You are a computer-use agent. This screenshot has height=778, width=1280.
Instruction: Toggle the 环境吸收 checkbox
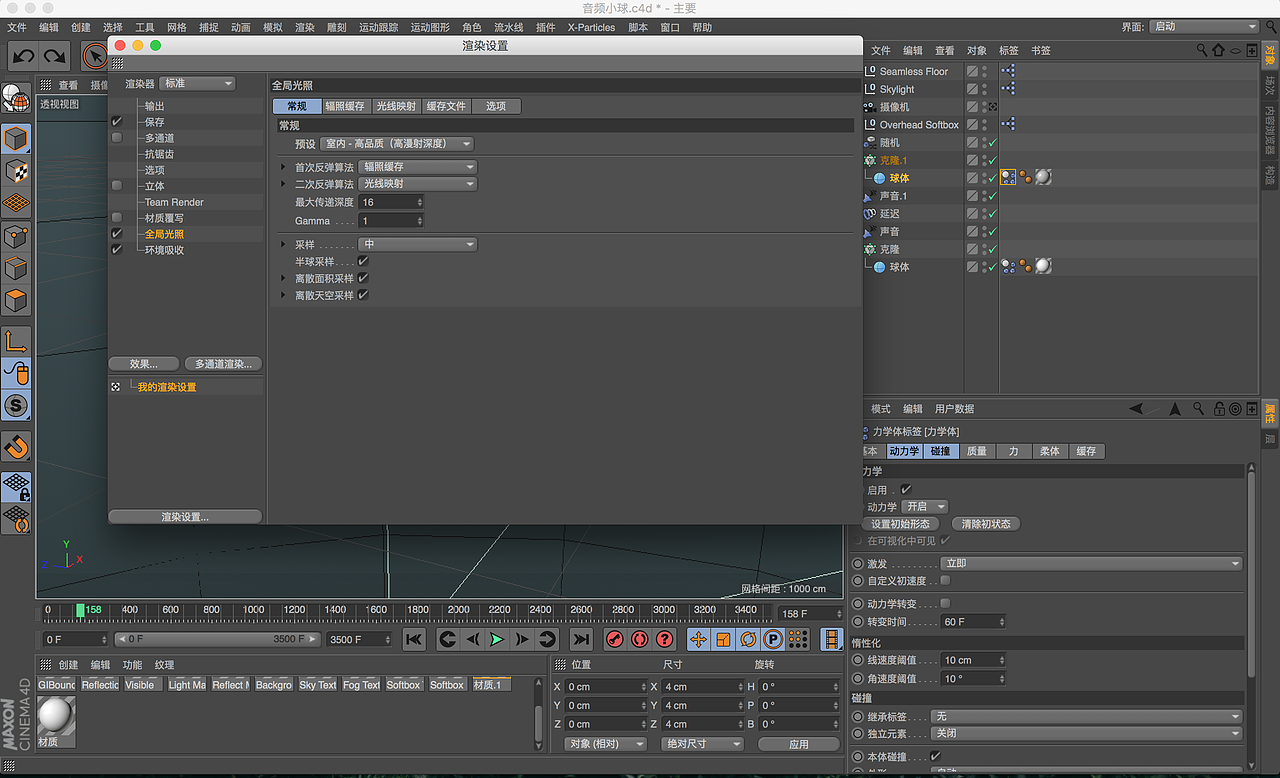click(117, 250)
